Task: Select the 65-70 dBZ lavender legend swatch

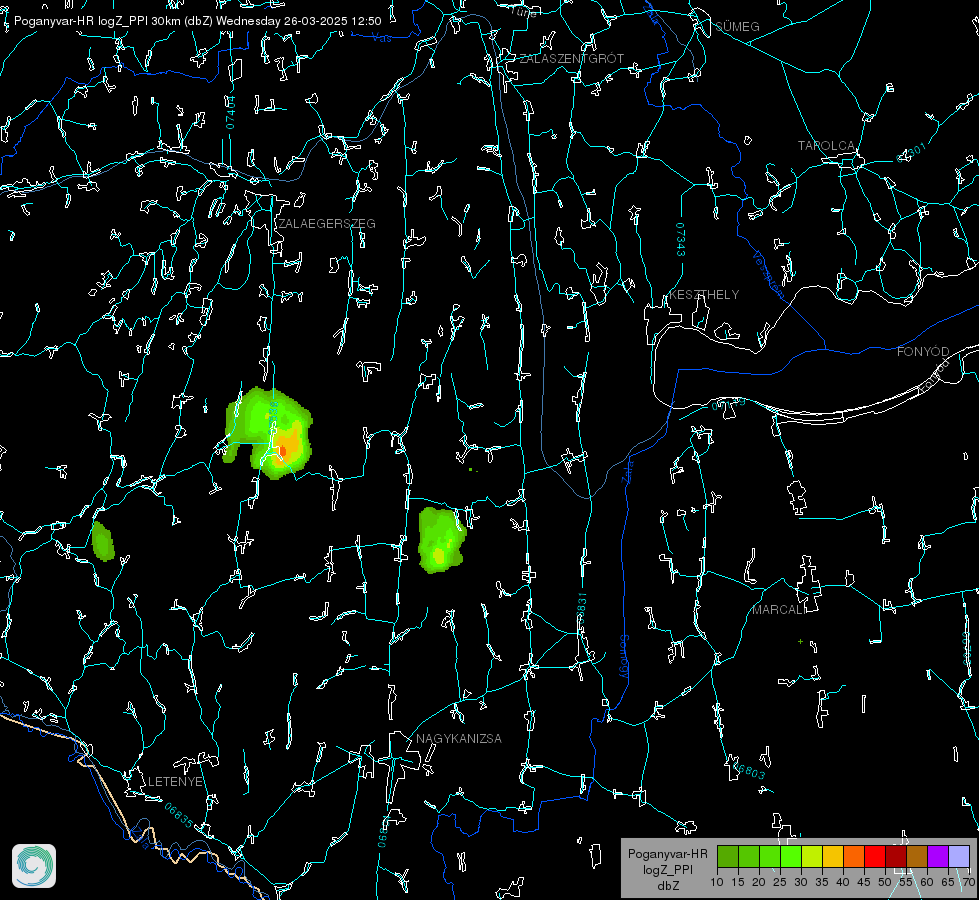Action: [x=958, y=856]
